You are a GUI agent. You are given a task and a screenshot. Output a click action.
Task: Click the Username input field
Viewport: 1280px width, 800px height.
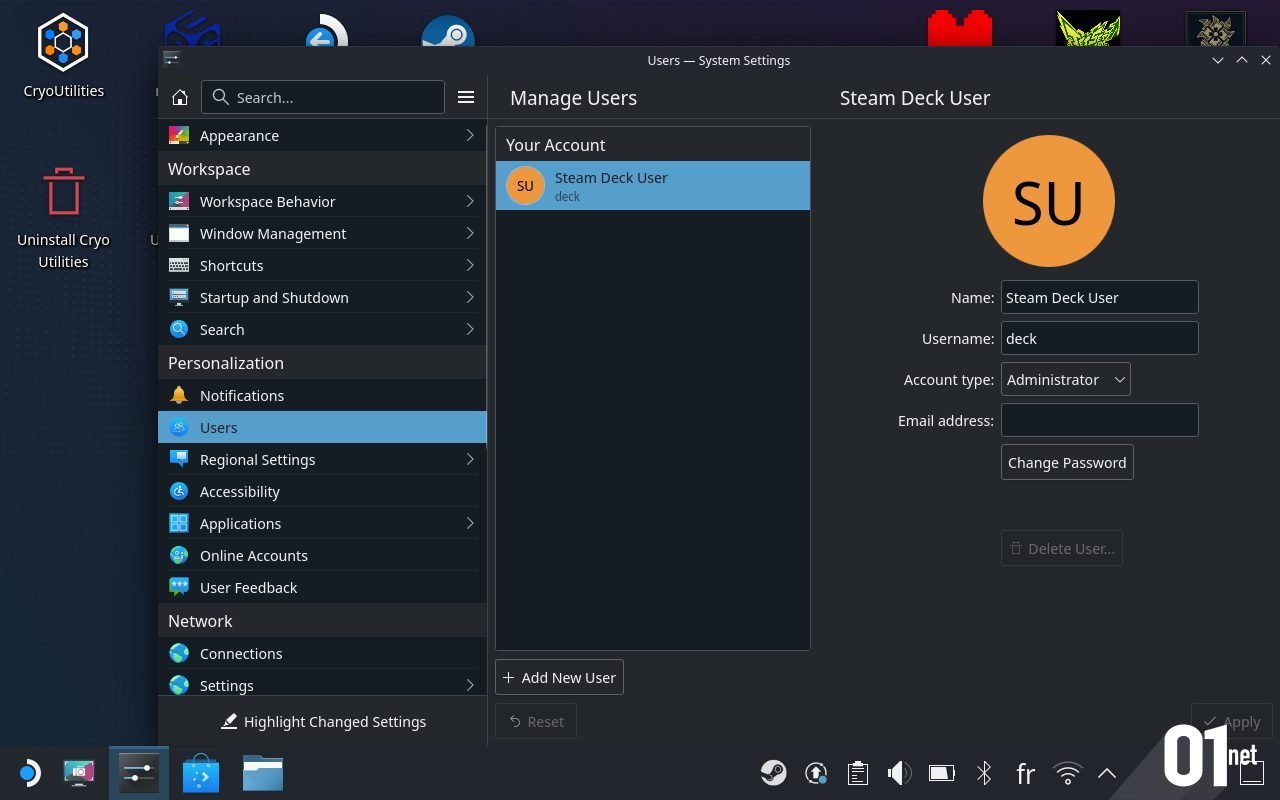point(1099,338)
